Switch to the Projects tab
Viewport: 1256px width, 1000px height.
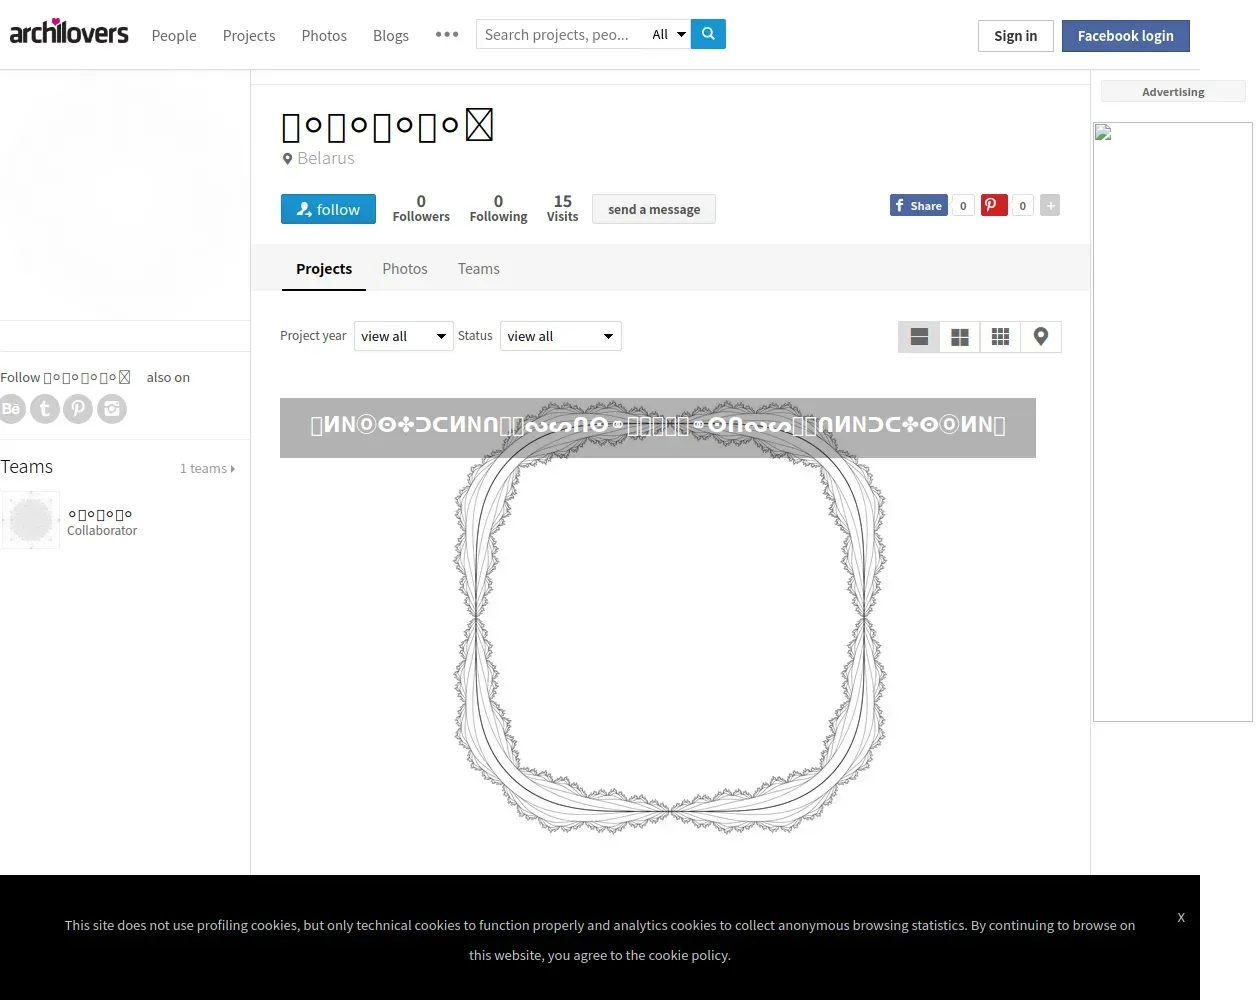(x=324, y=269)
